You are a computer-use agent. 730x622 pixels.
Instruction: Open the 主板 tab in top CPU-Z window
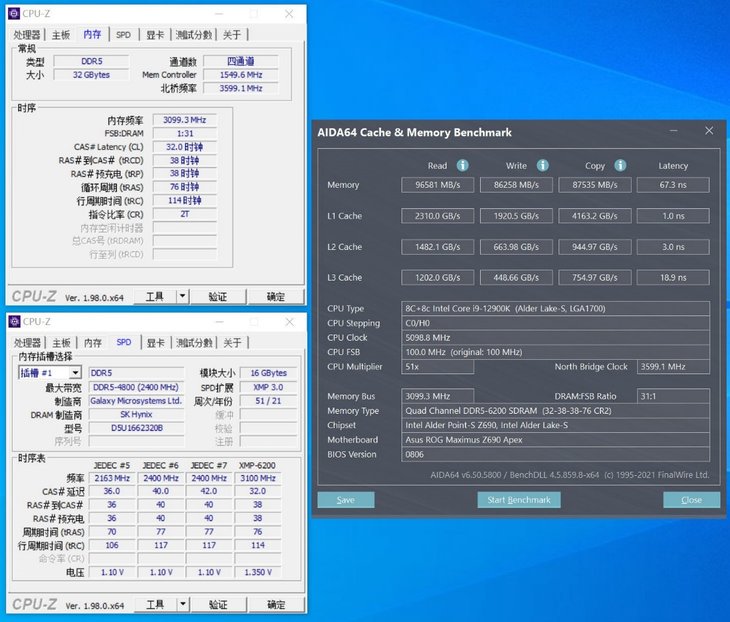tap(61, 35)
